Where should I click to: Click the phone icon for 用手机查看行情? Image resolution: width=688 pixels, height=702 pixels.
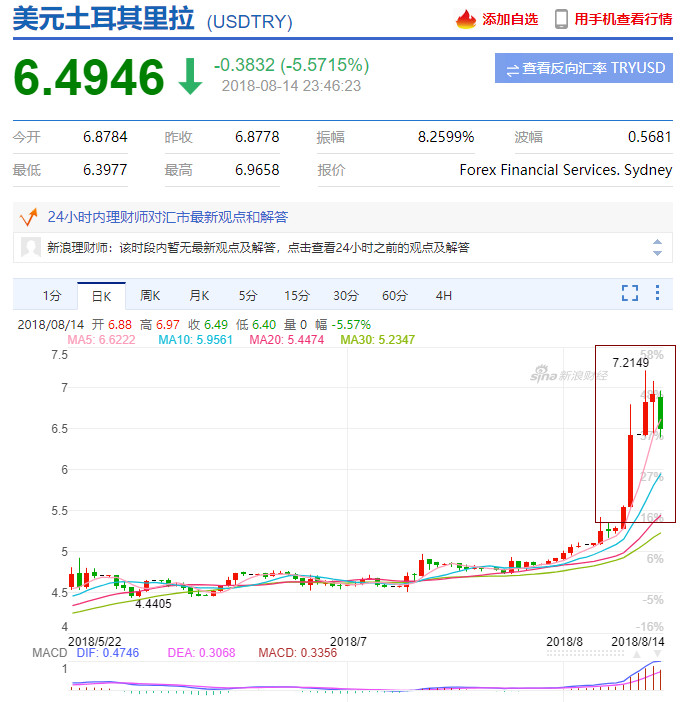561,19
